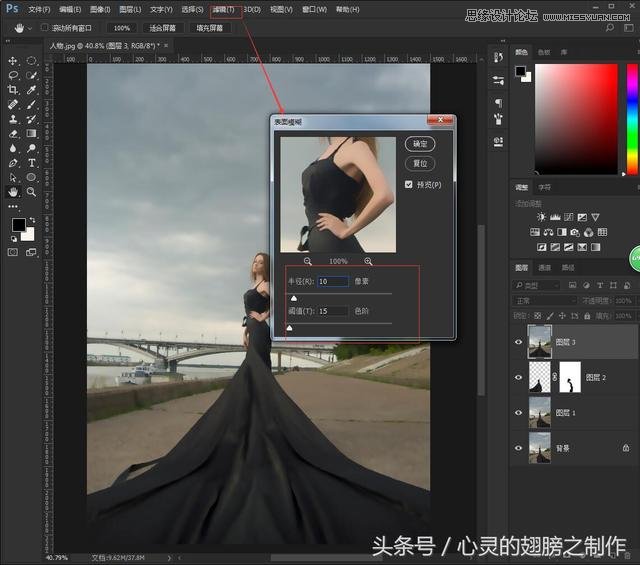Click the threshold slider handle
This screenshot has height=565, width=640.
[x=289, y=328]
